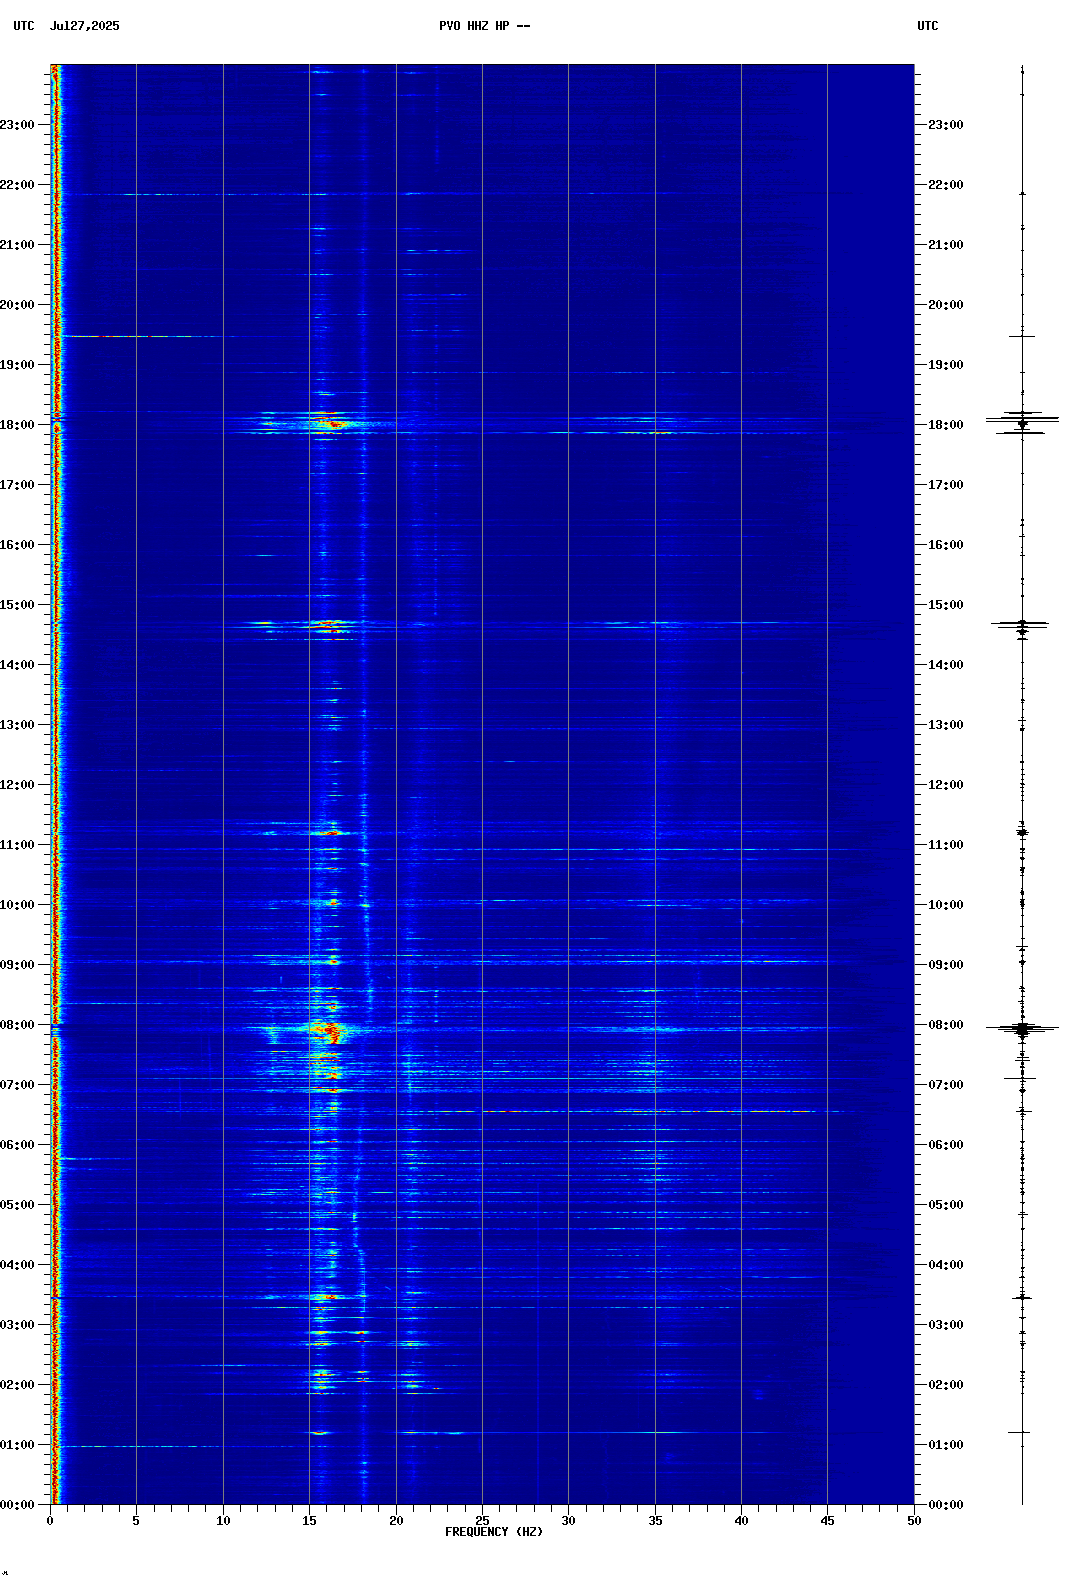The image size is (1066, 1584).
Task: Click the 08:00 seismogram amplitude spike
Action: [1022, 1028]
